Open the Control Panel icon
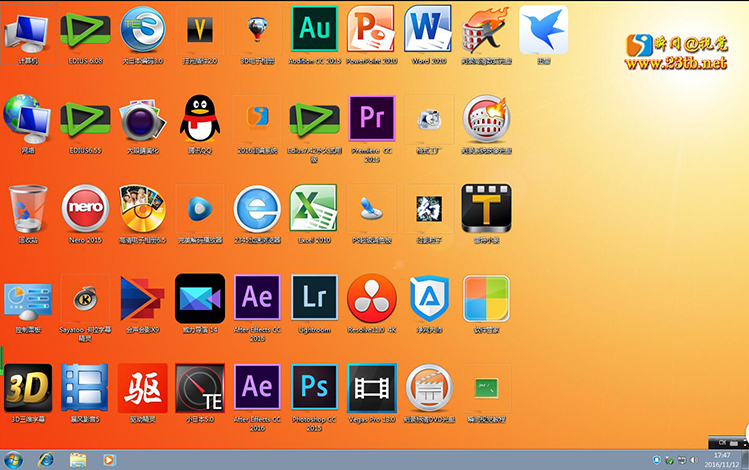Image resolution: width=749 pixels, height=470 pixels. coord(28,300)
